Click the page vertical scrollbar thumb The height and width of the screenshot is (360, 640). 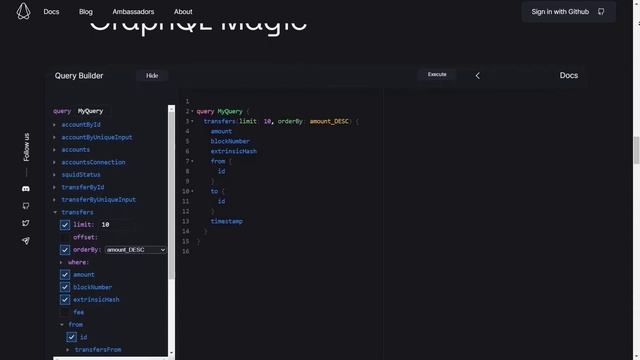click(636, 150)
